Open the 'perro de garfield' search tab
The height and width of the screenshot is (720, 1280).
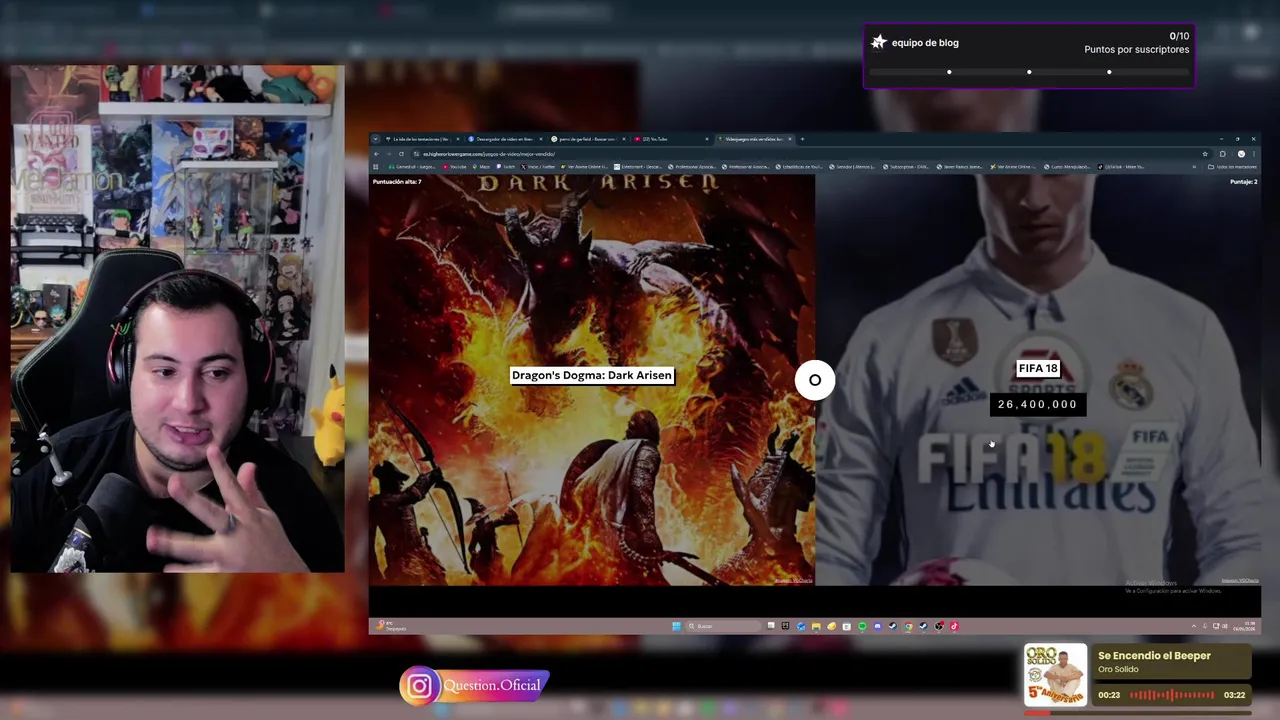coord(586,139)
